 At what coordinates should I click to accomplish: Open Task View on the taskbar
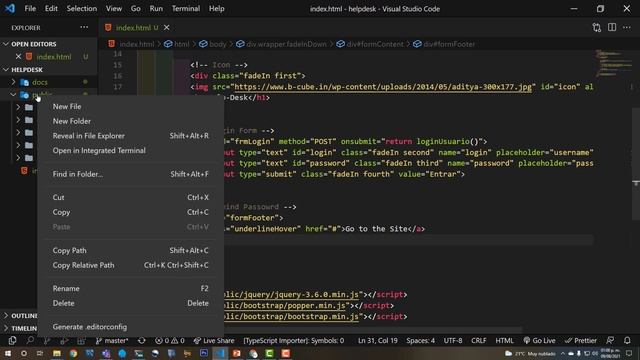pos(40,353)
